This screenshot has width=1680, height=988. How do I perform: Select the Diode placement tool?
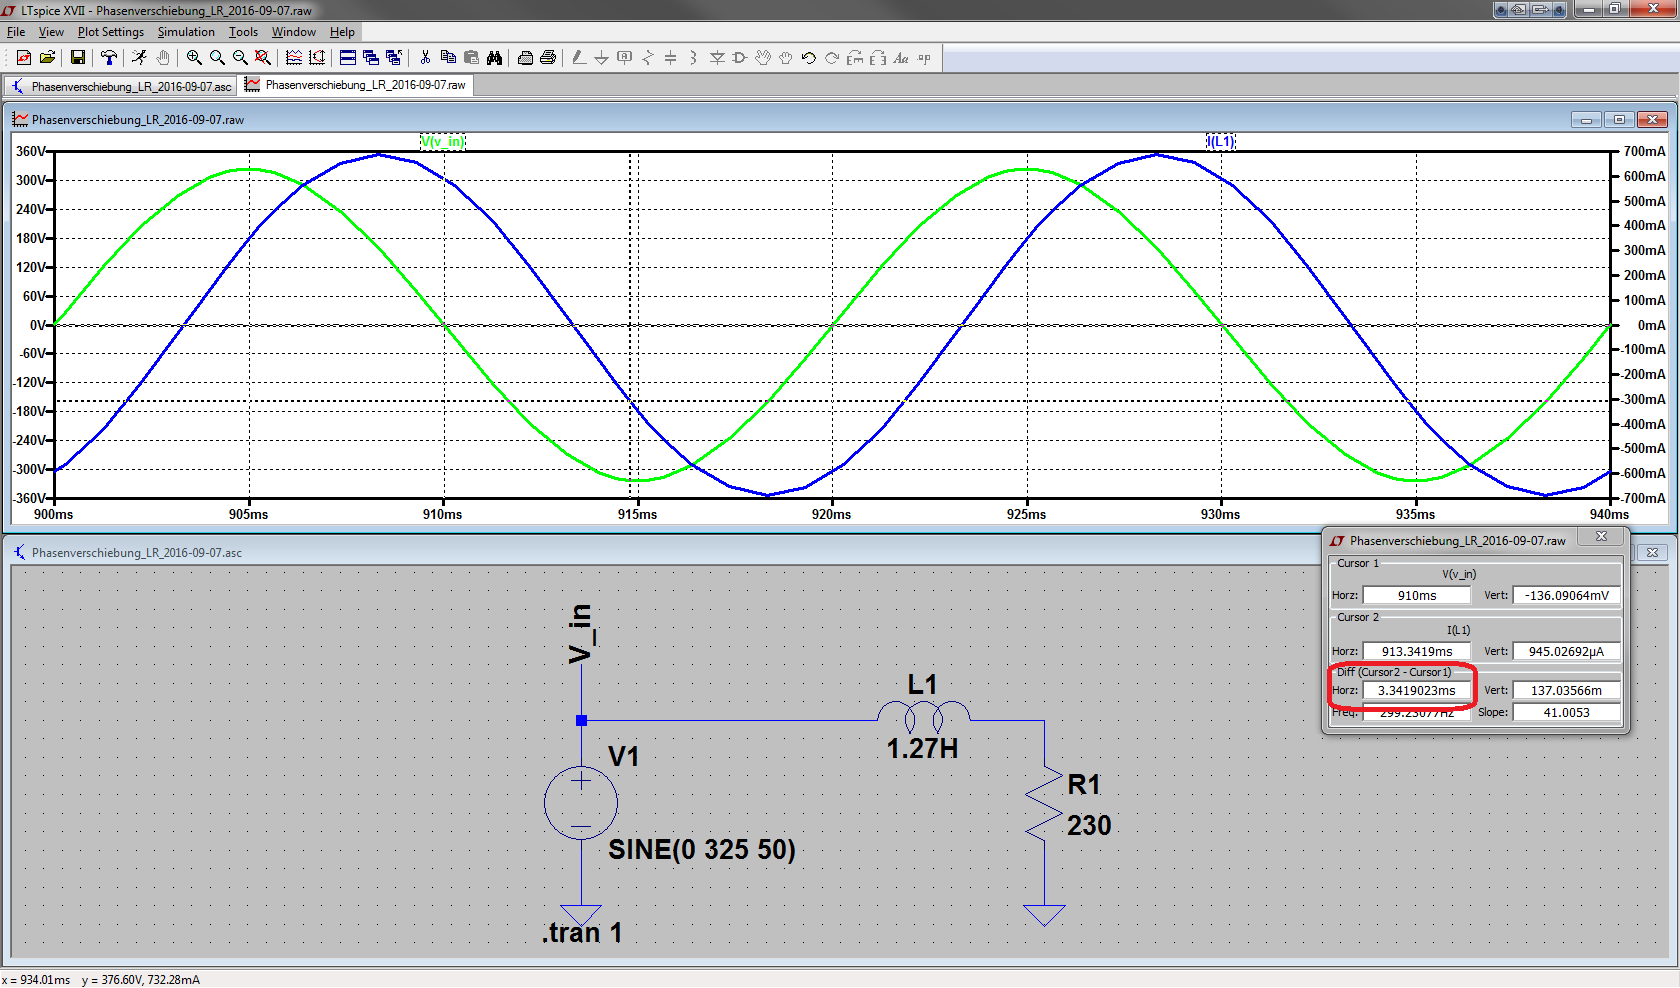coord(717,58)
